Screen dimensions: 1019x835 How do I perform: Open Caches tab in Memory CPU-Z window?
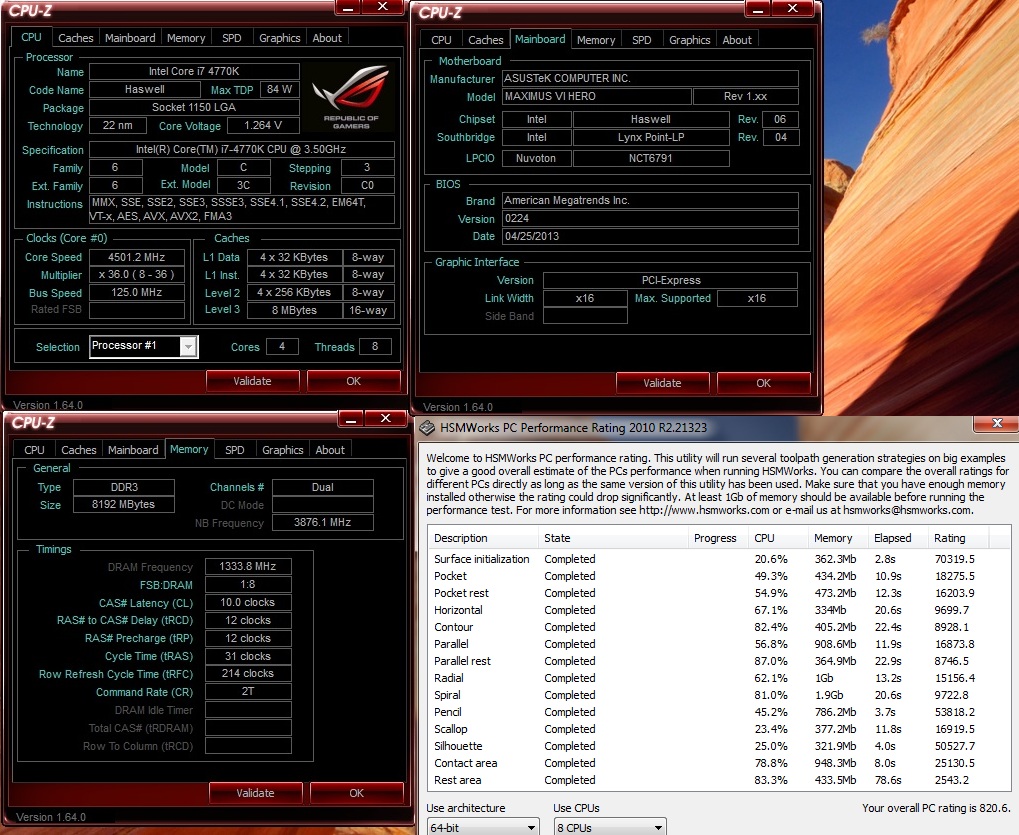click(79, 450)
